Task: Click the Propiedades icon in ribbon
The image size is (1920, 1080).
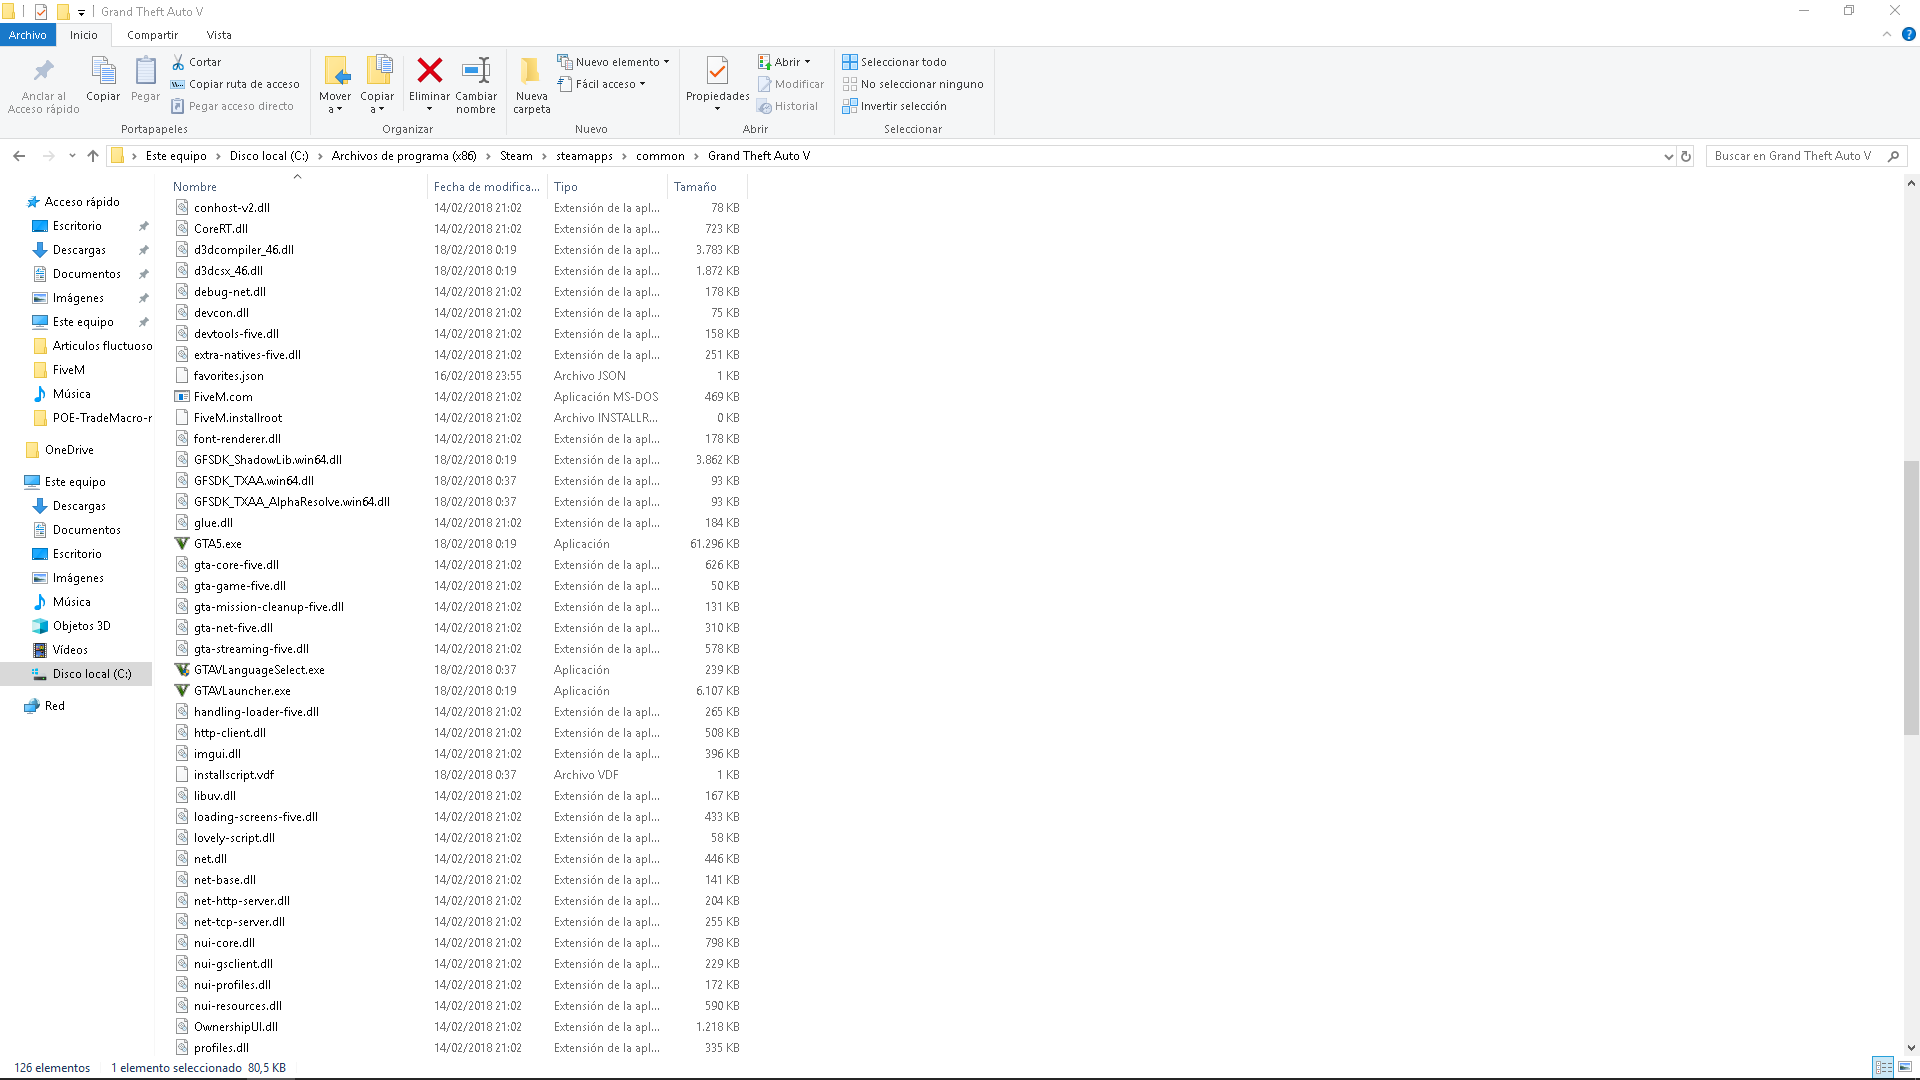Action: point(717,71)
